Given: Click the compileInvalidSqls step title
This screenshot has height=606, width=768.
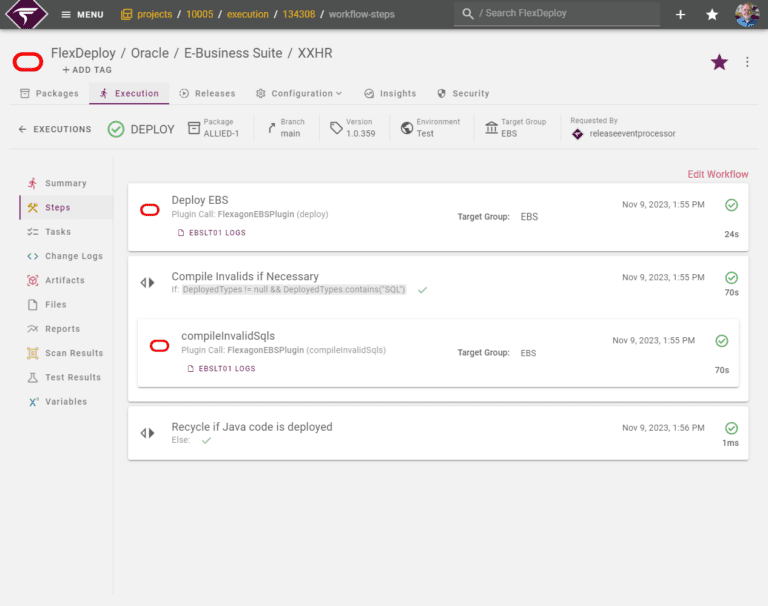Looking at the screenshot, I should 228,336.
